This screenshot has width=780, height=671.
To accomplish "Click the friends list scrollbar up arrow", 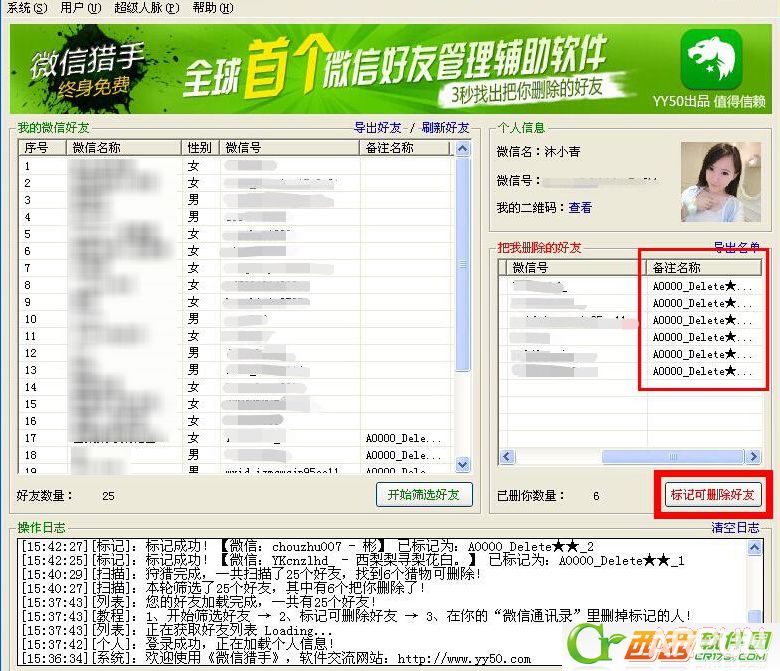I will coord(462,149).
